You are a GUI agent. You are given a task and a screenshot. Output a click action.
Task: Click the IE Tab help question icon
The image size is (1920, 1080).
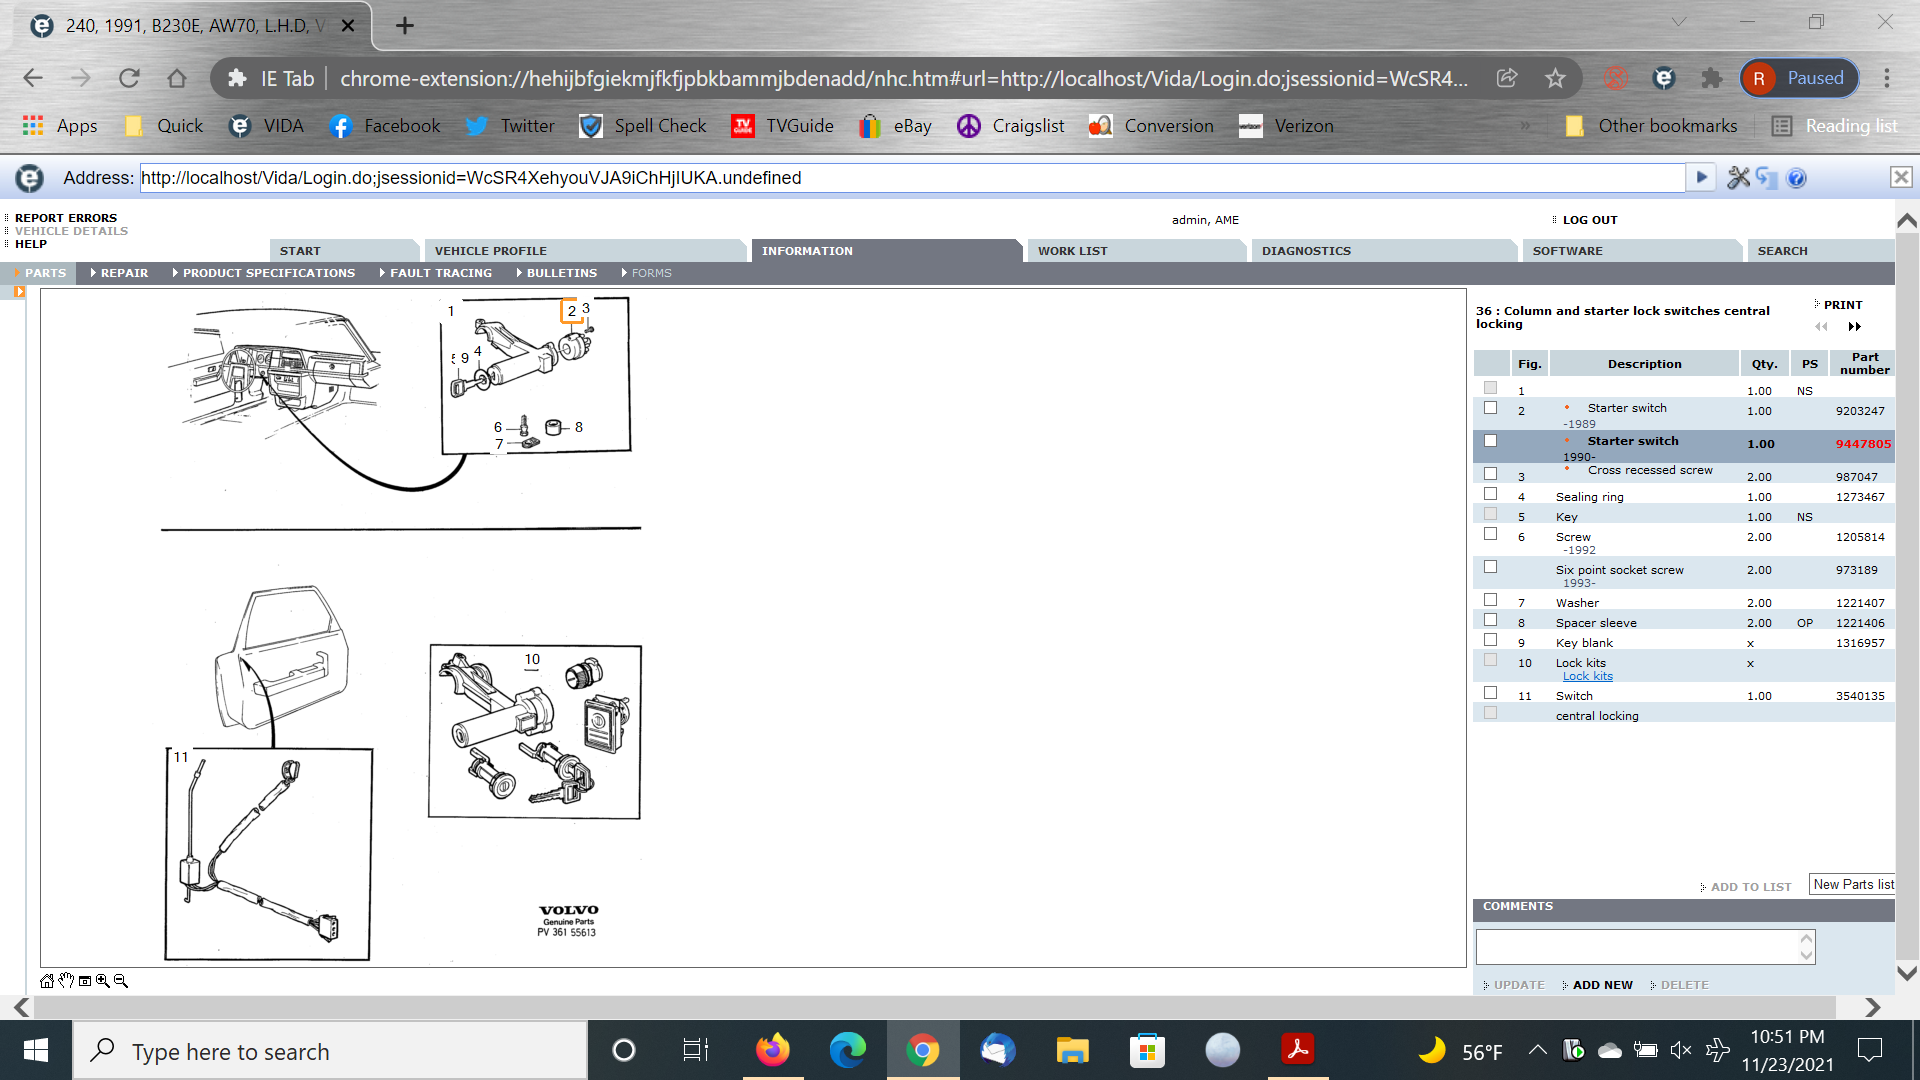point(1796,178)
